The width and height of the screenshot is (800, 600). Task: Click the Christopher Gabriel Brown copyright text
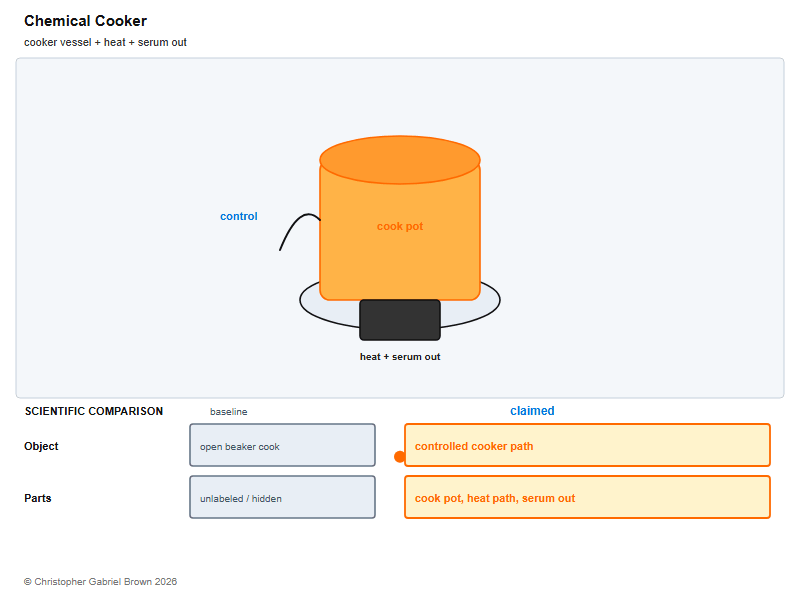pos(101,582)
